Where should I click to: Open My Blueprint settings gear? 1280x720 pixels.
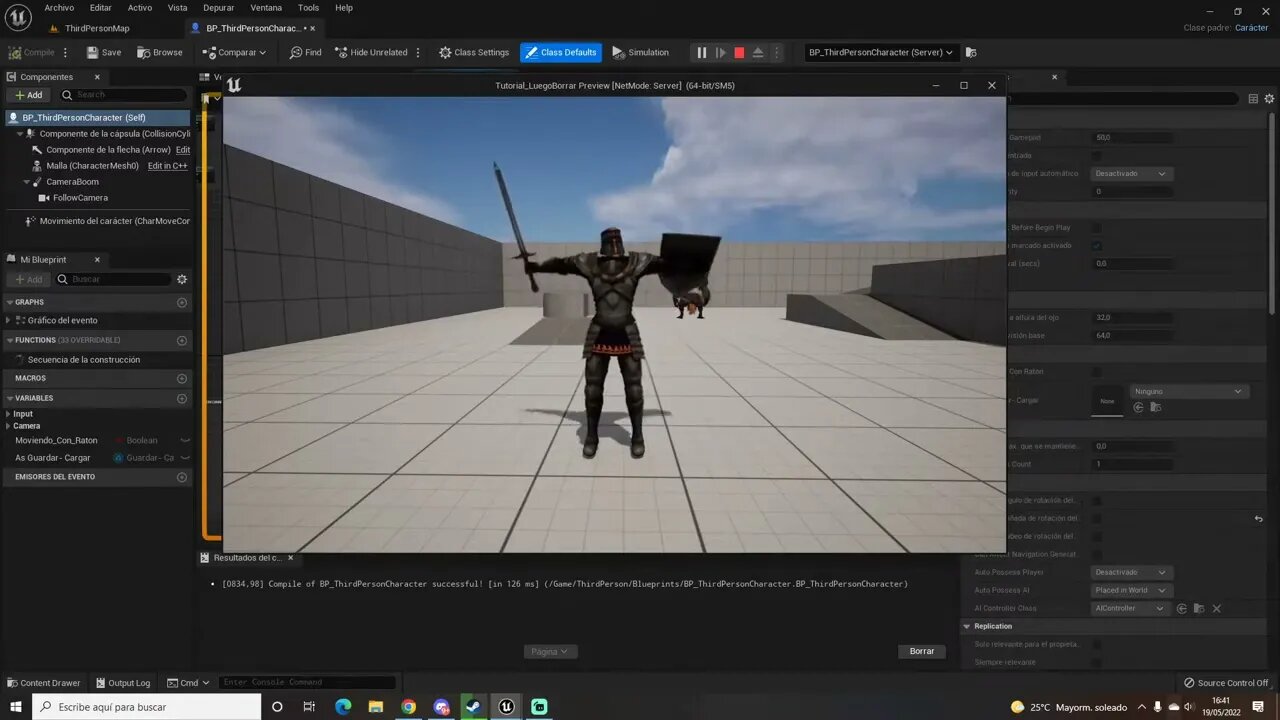tap(182, 279)
